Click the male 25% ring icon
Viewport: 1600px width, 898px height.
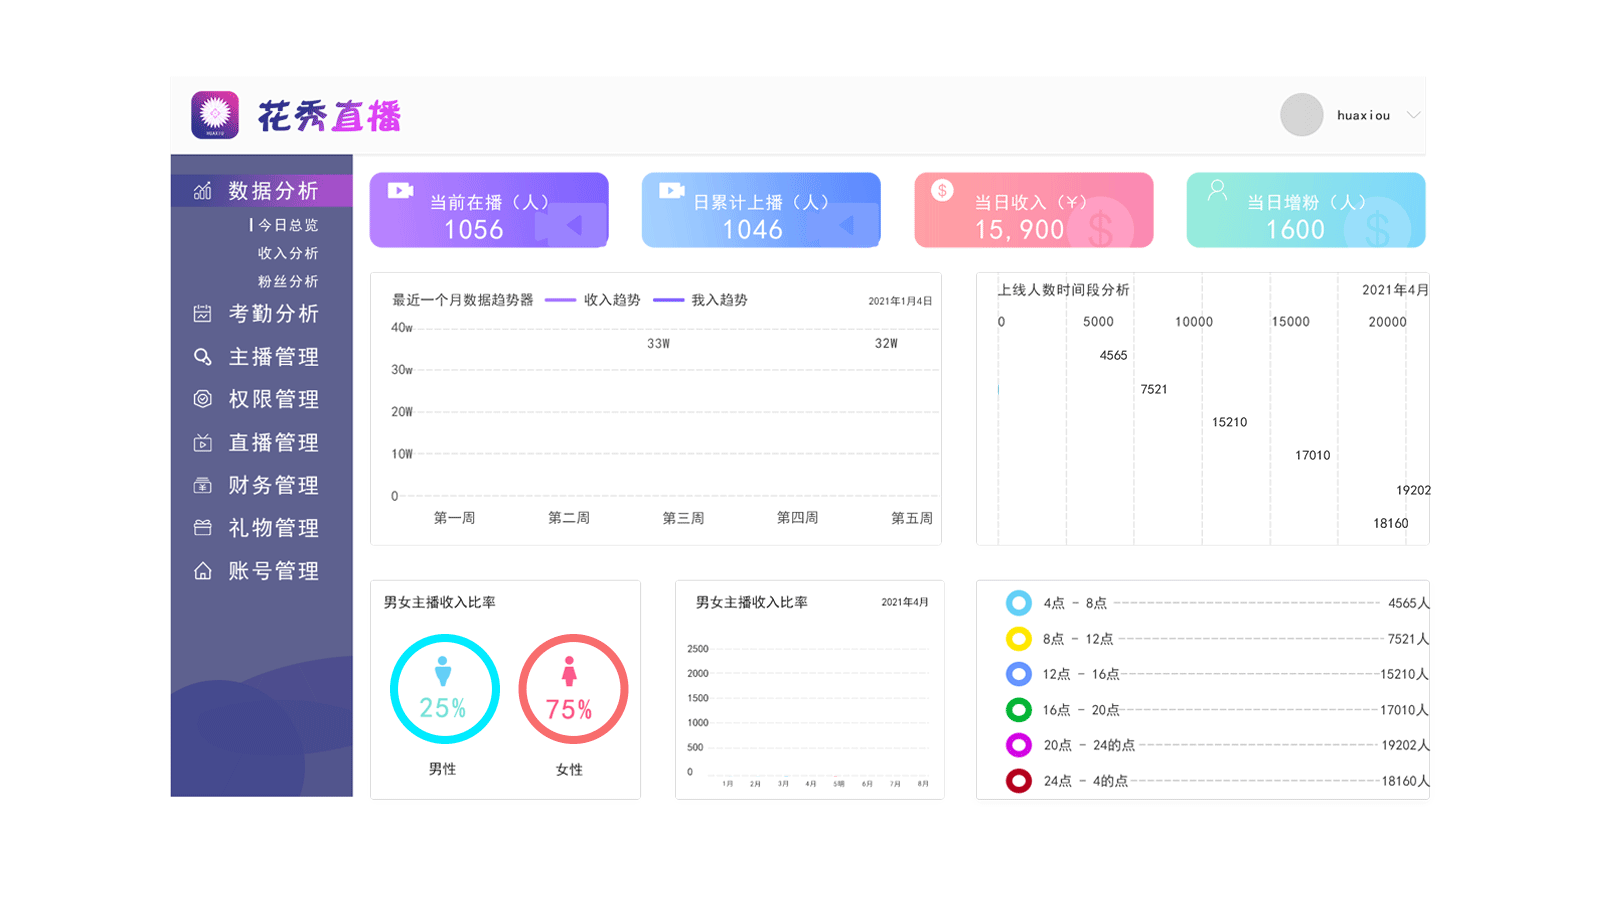point(444,689)
